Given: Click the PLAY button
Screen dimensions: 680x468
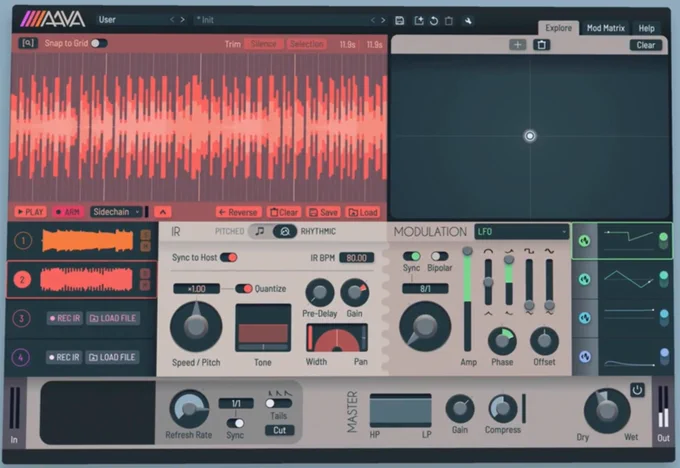Looking at the screenshot, I should [x=30, y=212].
